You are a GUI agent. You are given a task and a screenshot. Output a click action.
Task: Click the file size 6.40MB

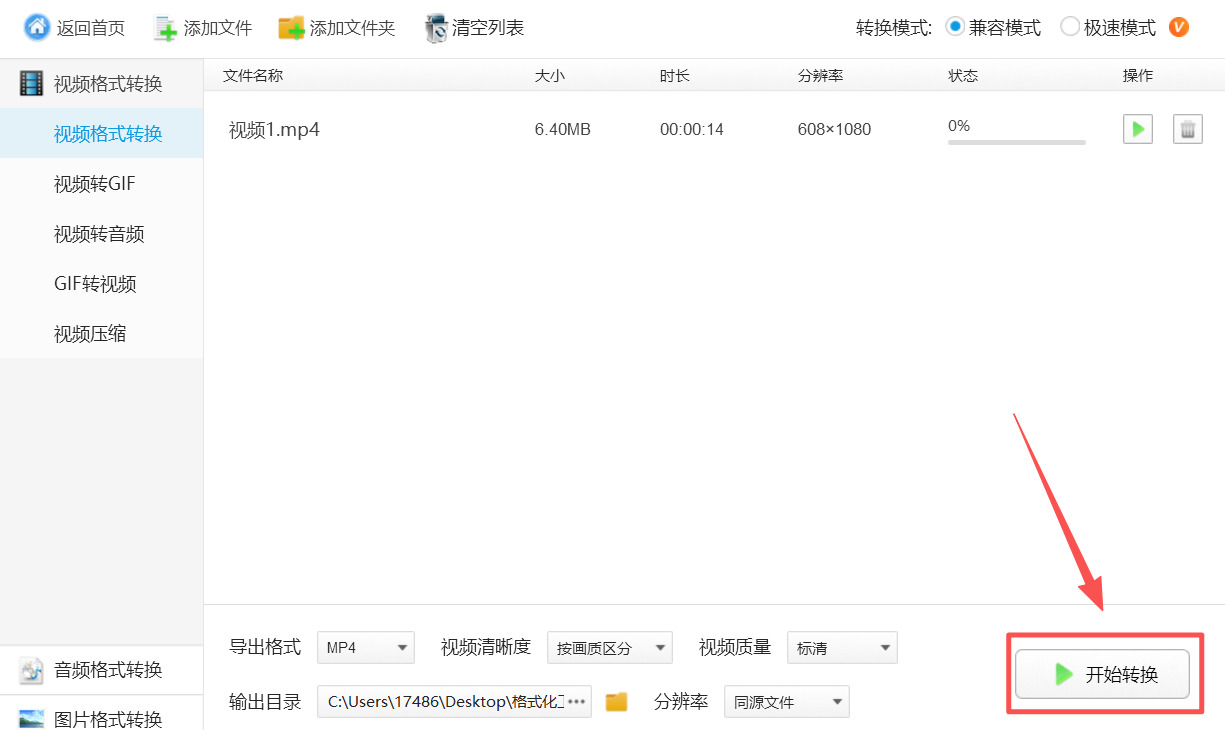coord(563,129)
